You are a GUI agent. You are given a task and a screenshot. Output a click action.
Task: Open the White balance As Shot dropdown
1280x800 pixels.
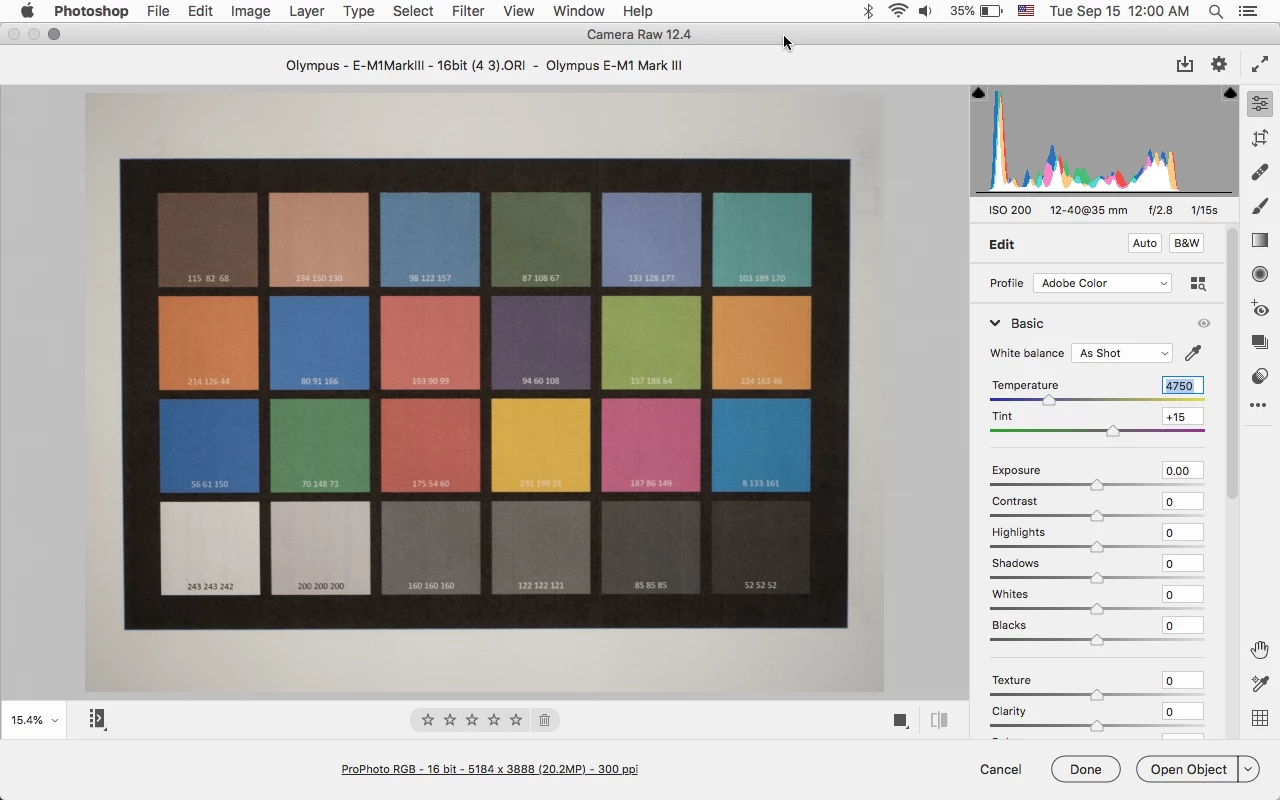pos(1121,353)
